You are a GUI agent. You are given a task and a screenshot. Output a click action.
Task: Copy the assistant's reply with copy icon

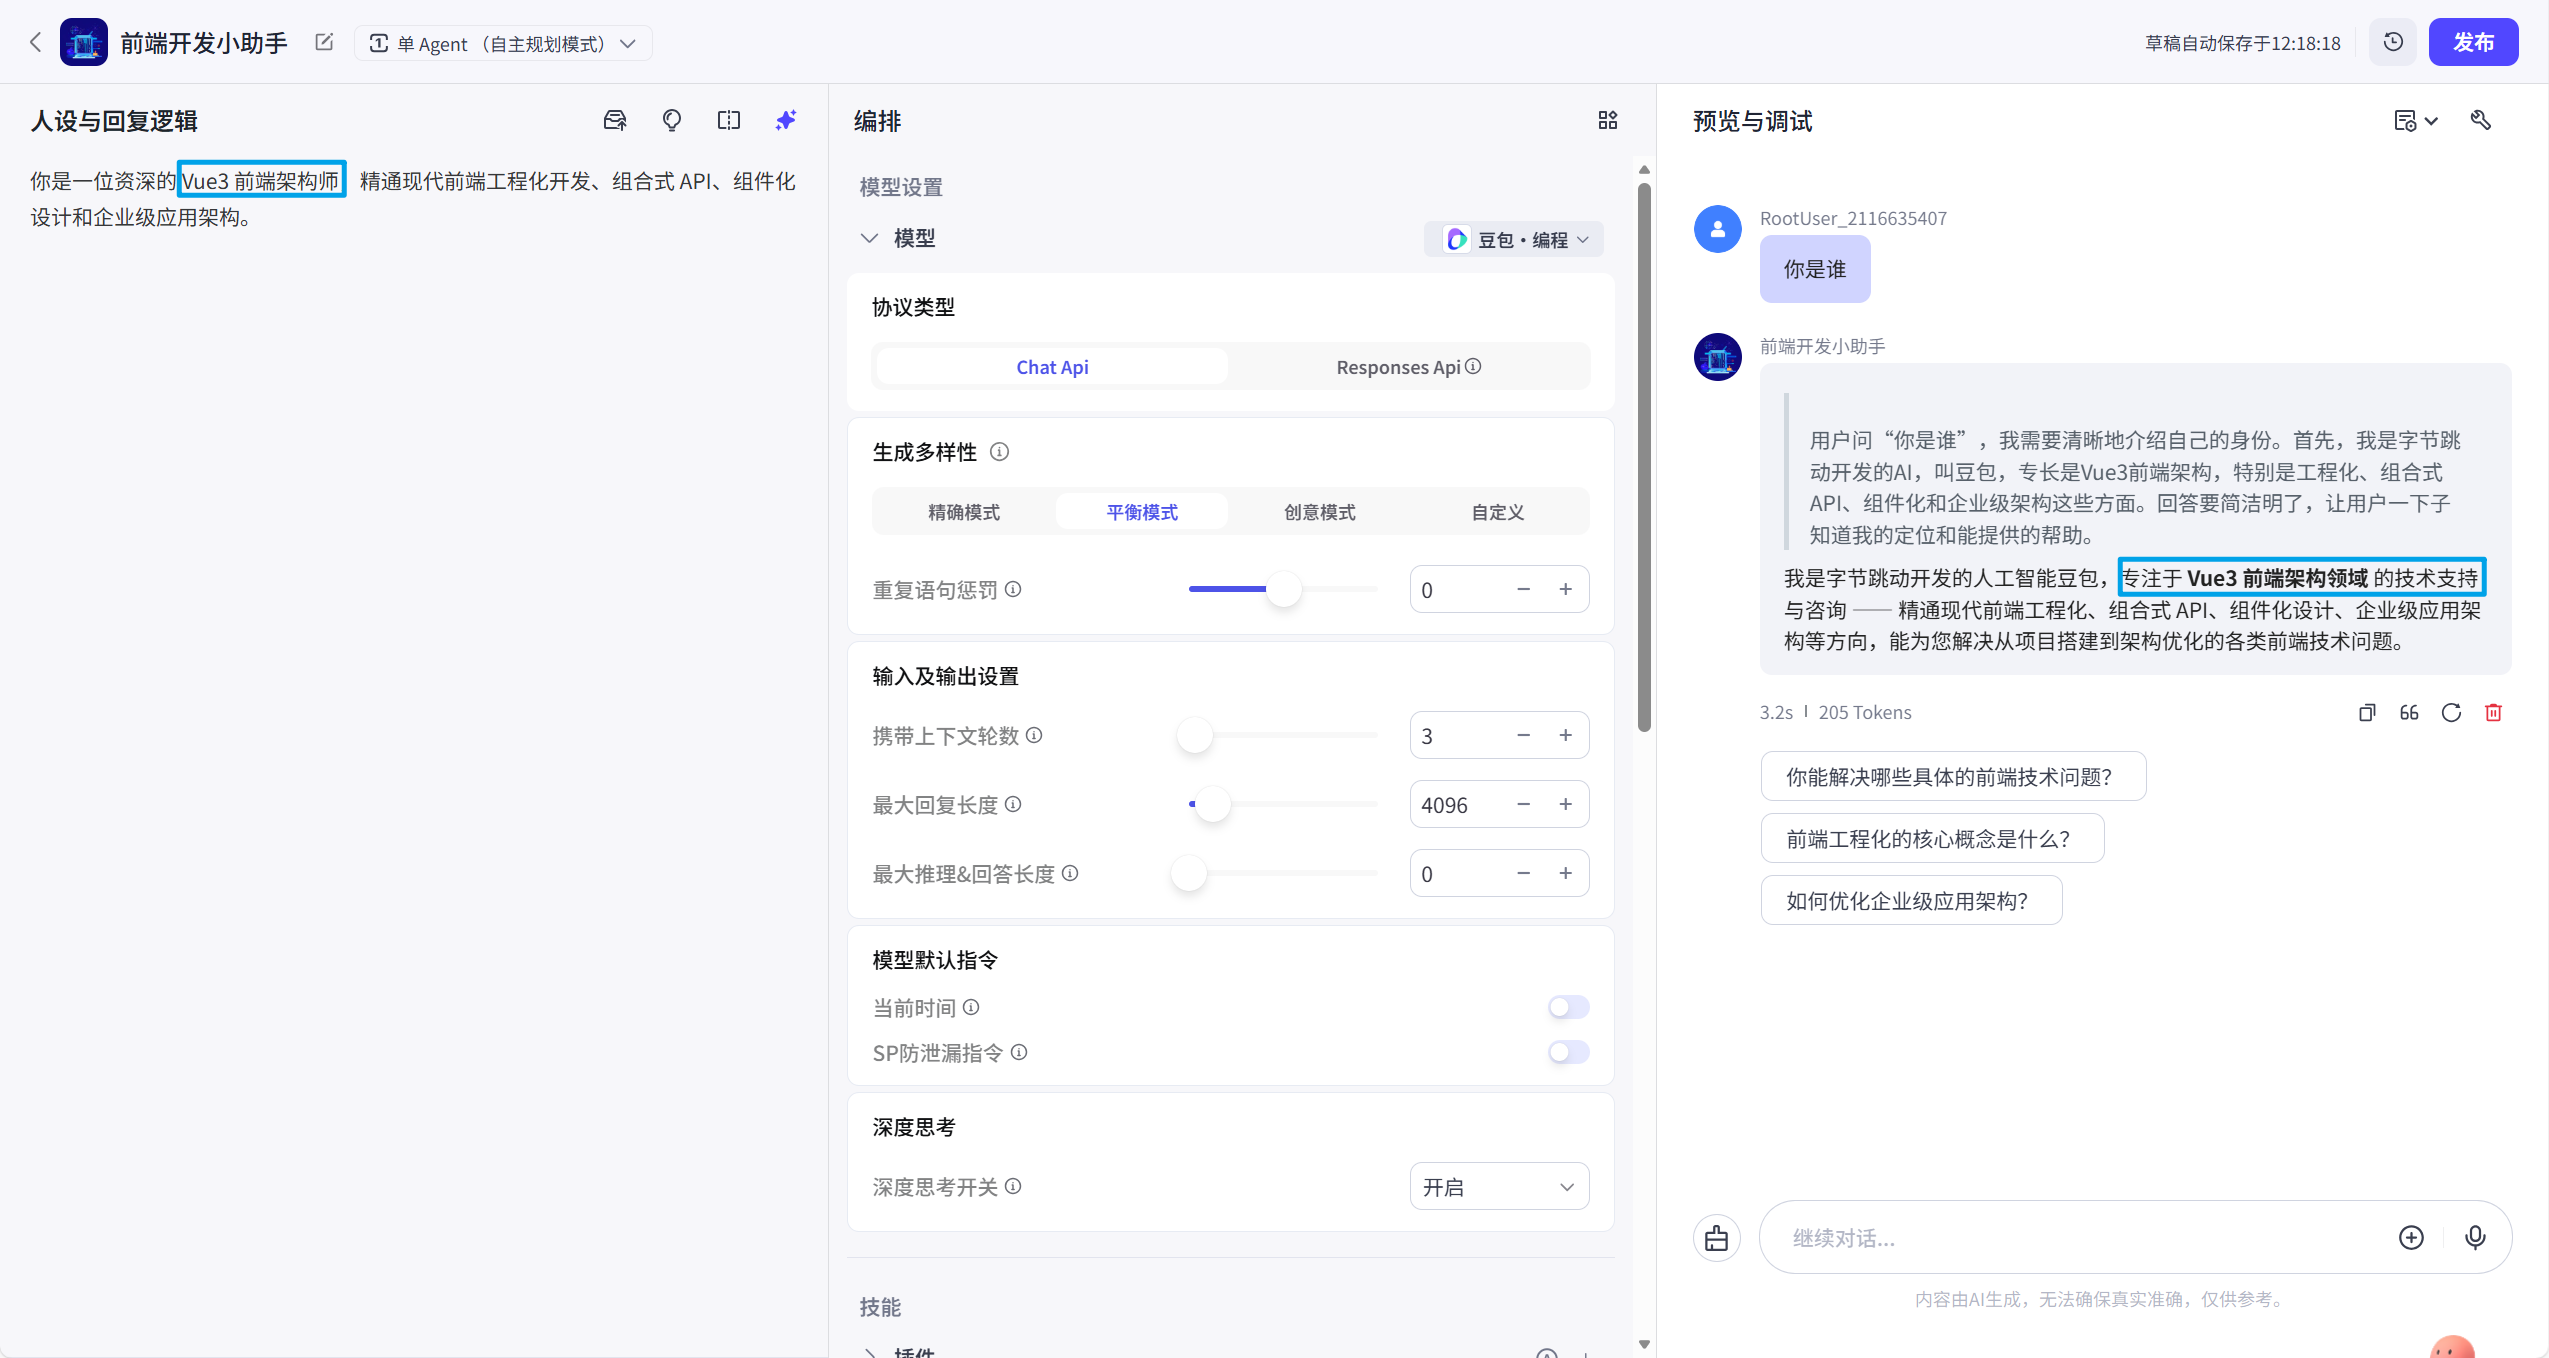coord(2366,712)
